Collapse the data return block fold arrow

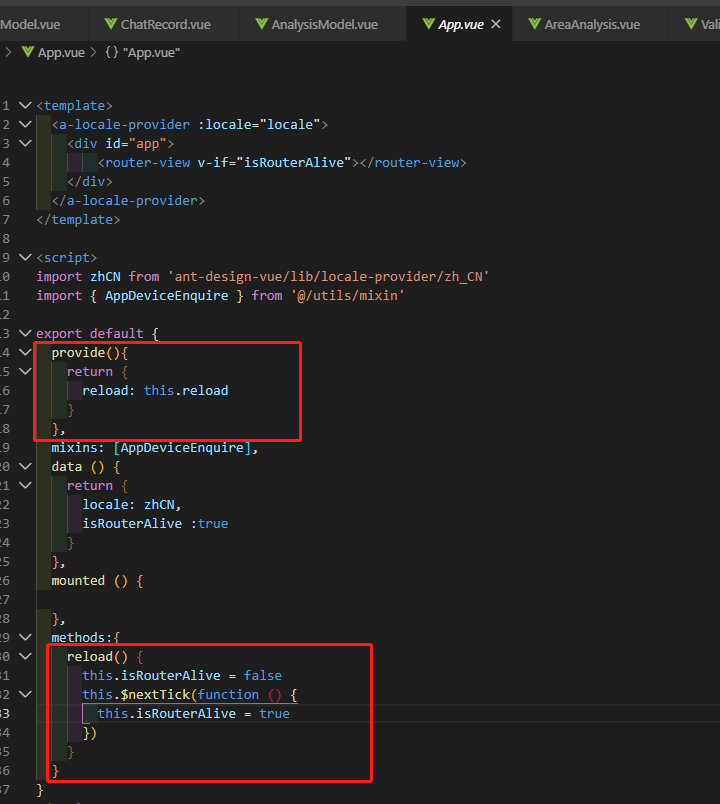pyautogui.click(x=25, y=485)
